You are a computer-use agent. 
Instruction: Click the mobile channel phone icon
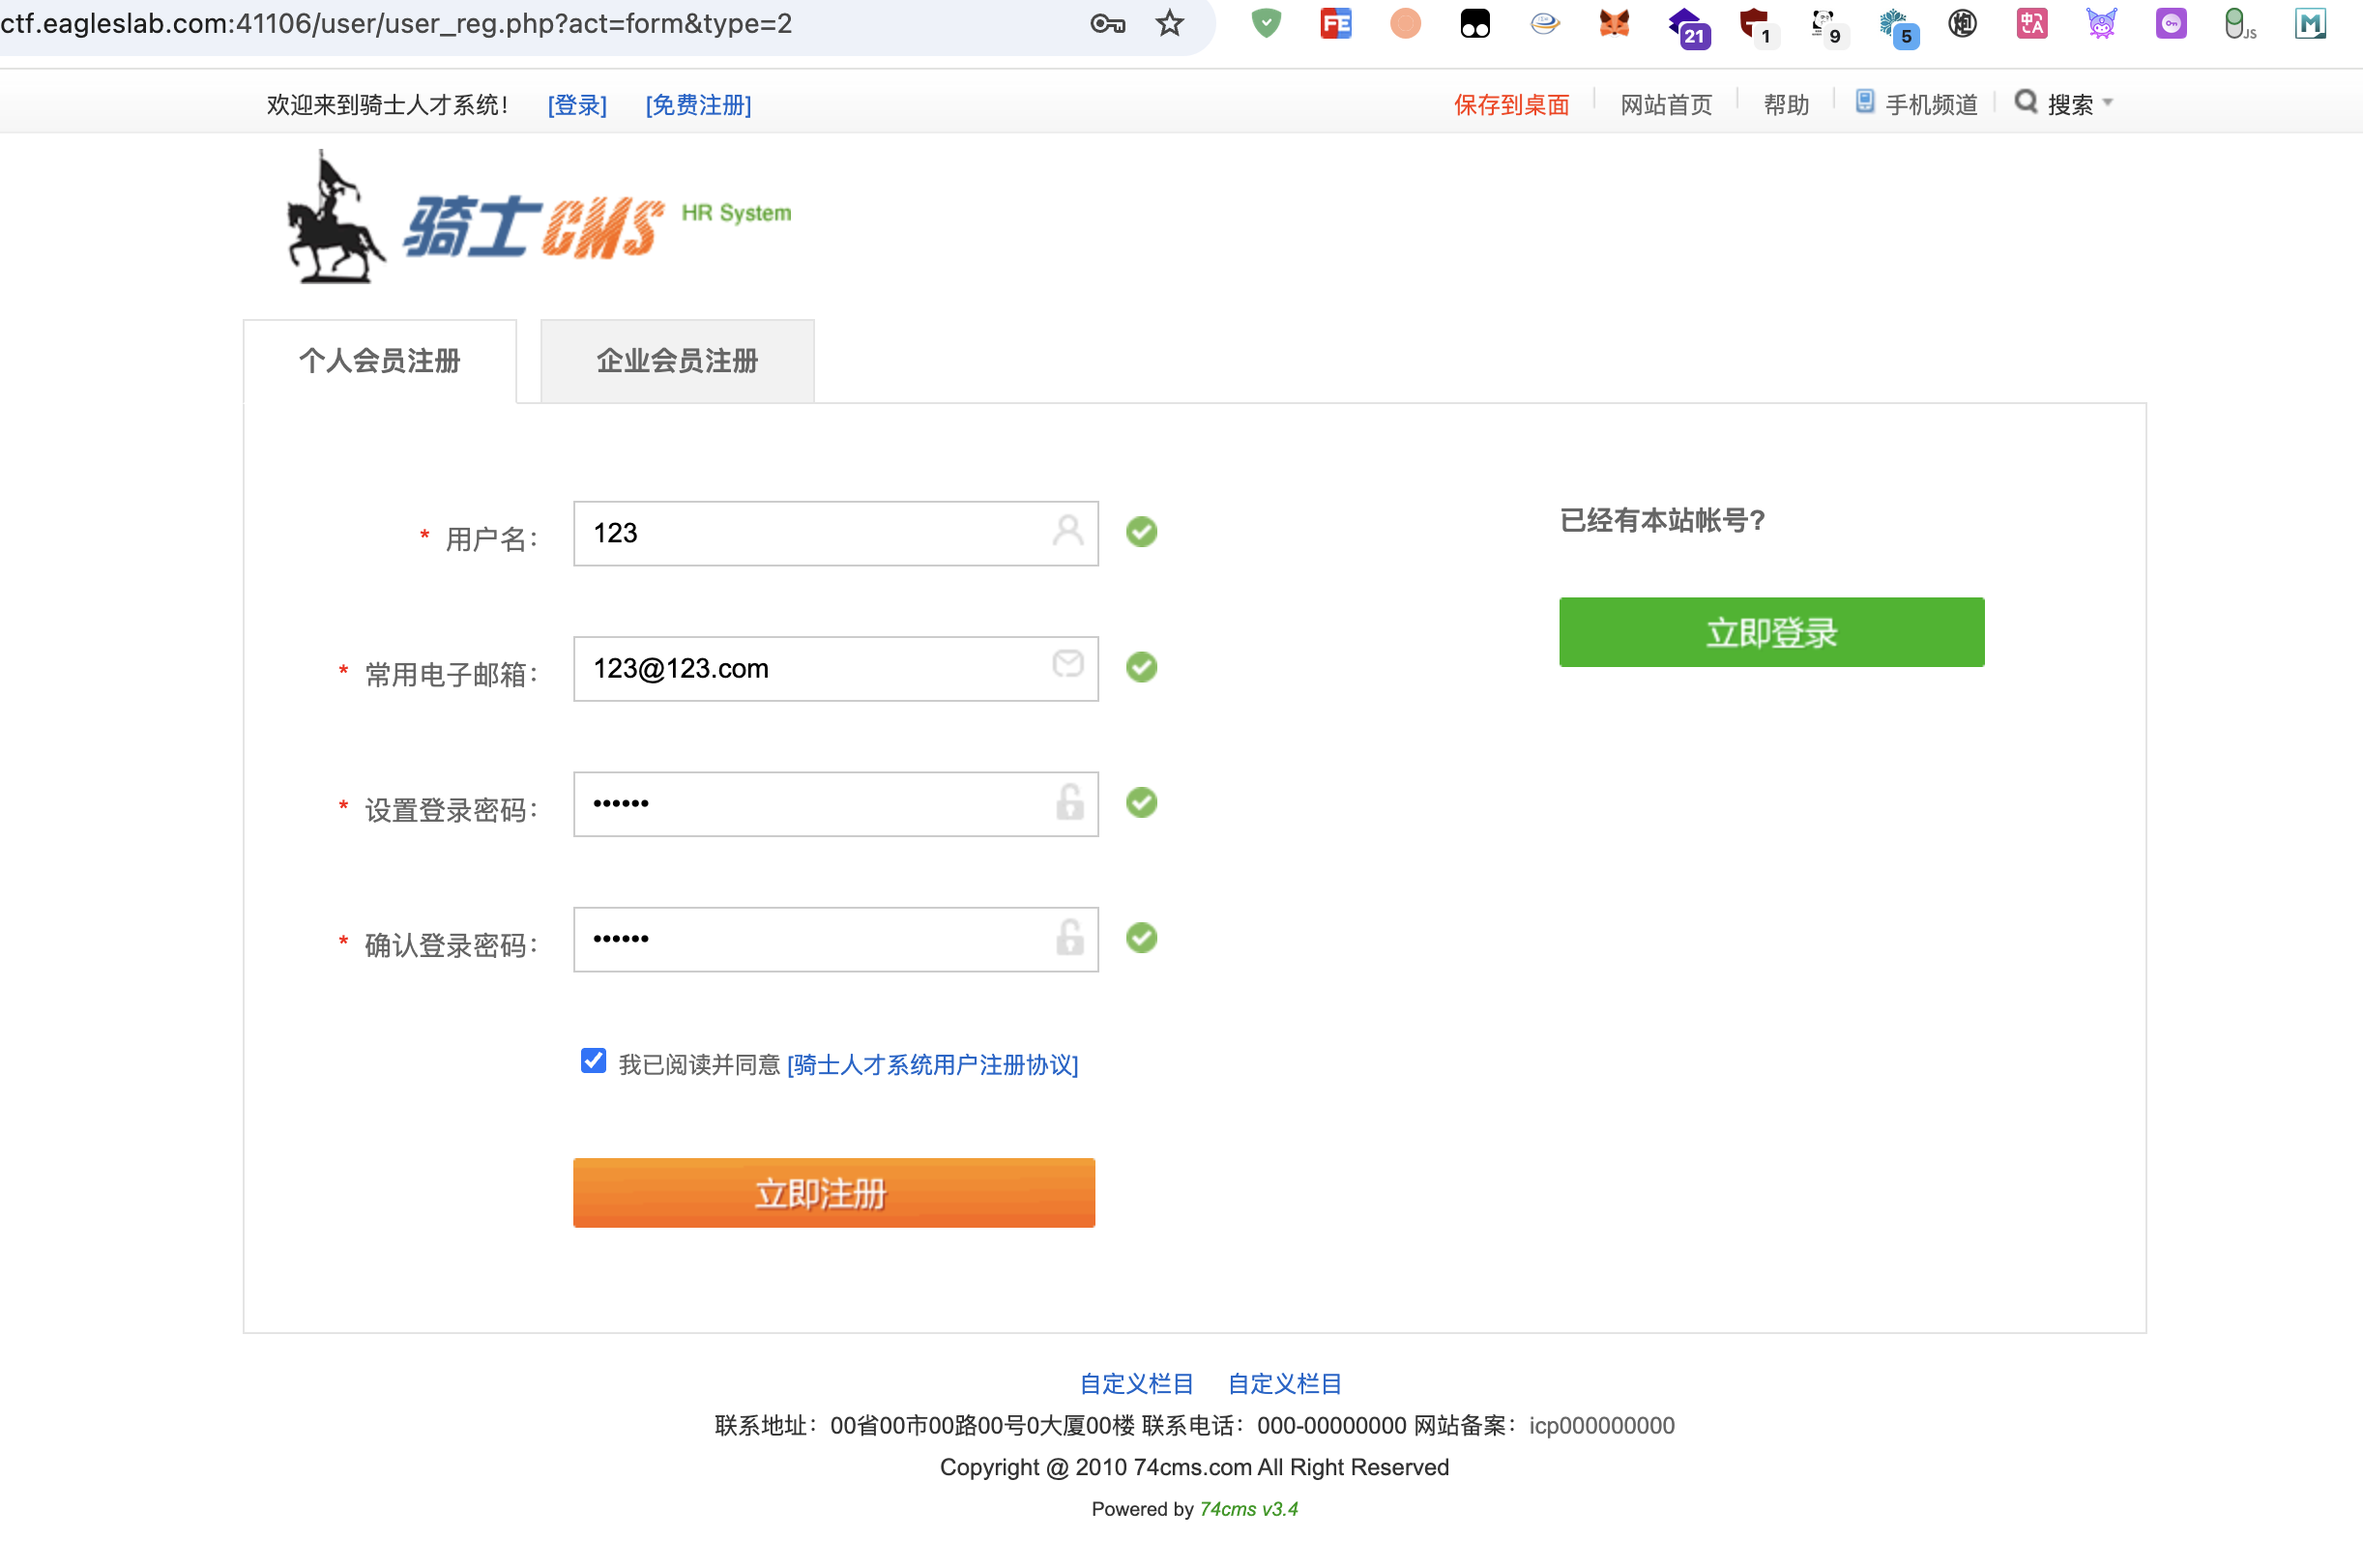(x=1864, y=102)
